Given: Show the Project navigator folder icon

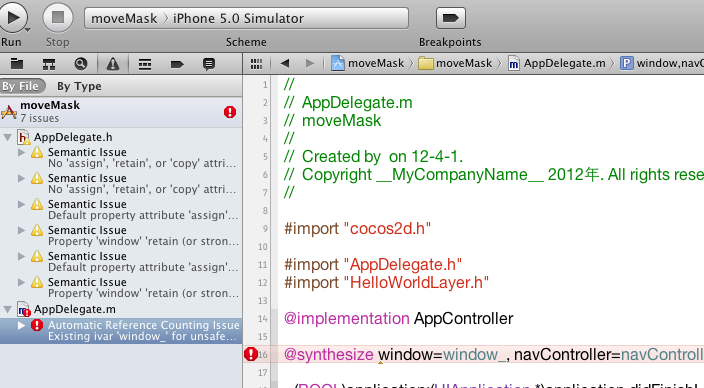Looking at the screenshot, I should pyautogui.click(x=17, y=64).
